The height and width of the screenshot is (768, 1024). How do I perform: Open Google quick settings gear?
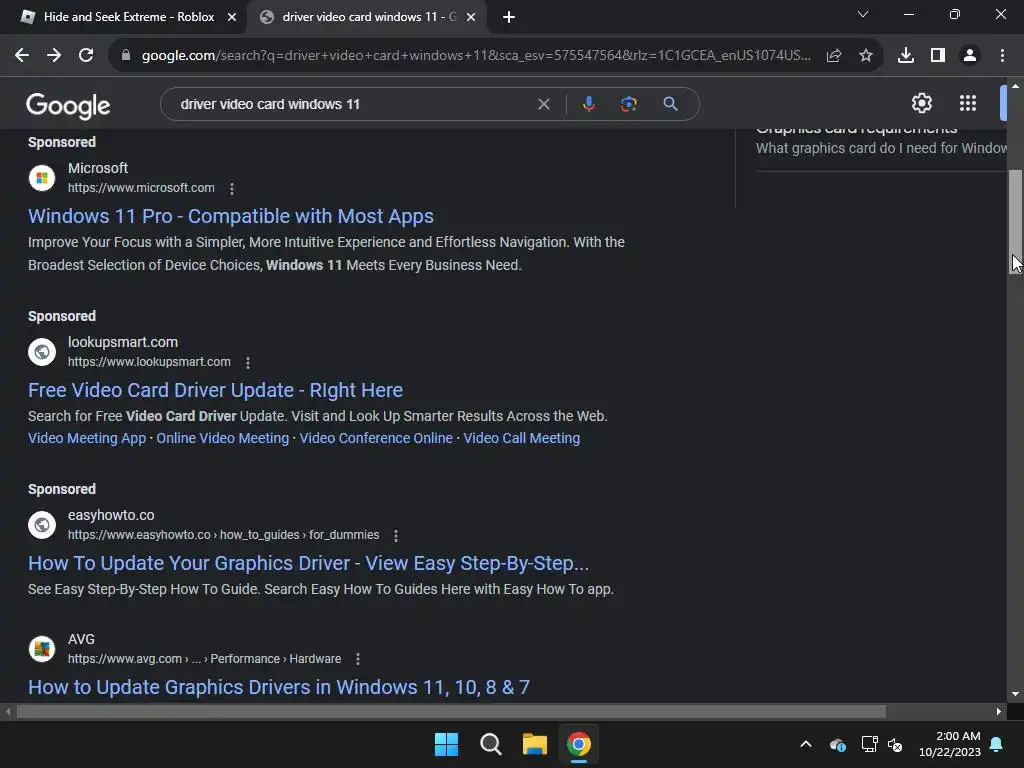(x=921, y=103)
